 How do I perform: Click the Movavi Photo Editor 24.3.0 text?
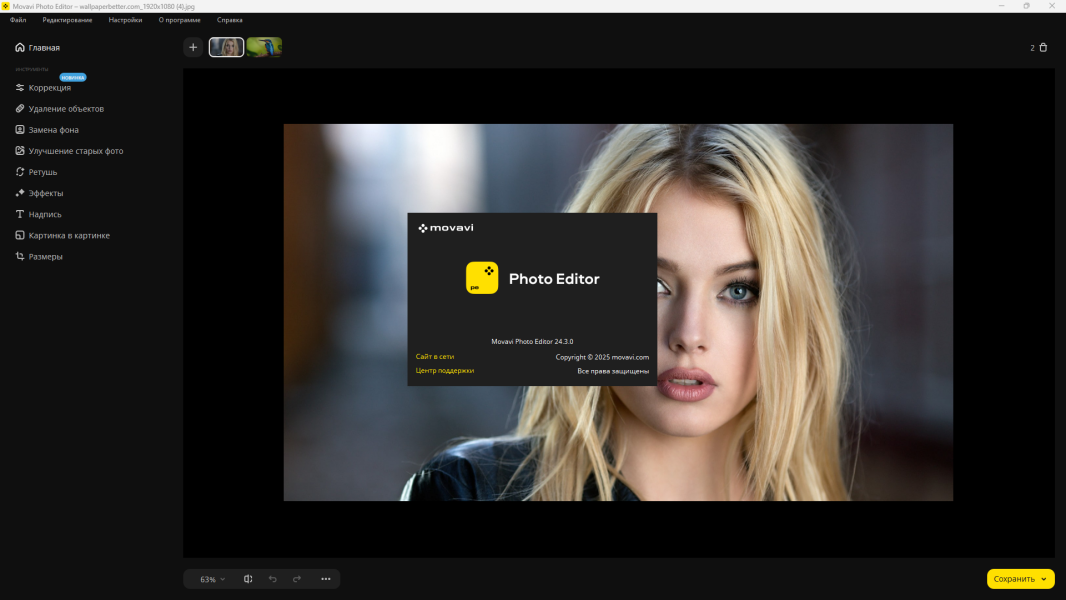[x=532, y=341]
